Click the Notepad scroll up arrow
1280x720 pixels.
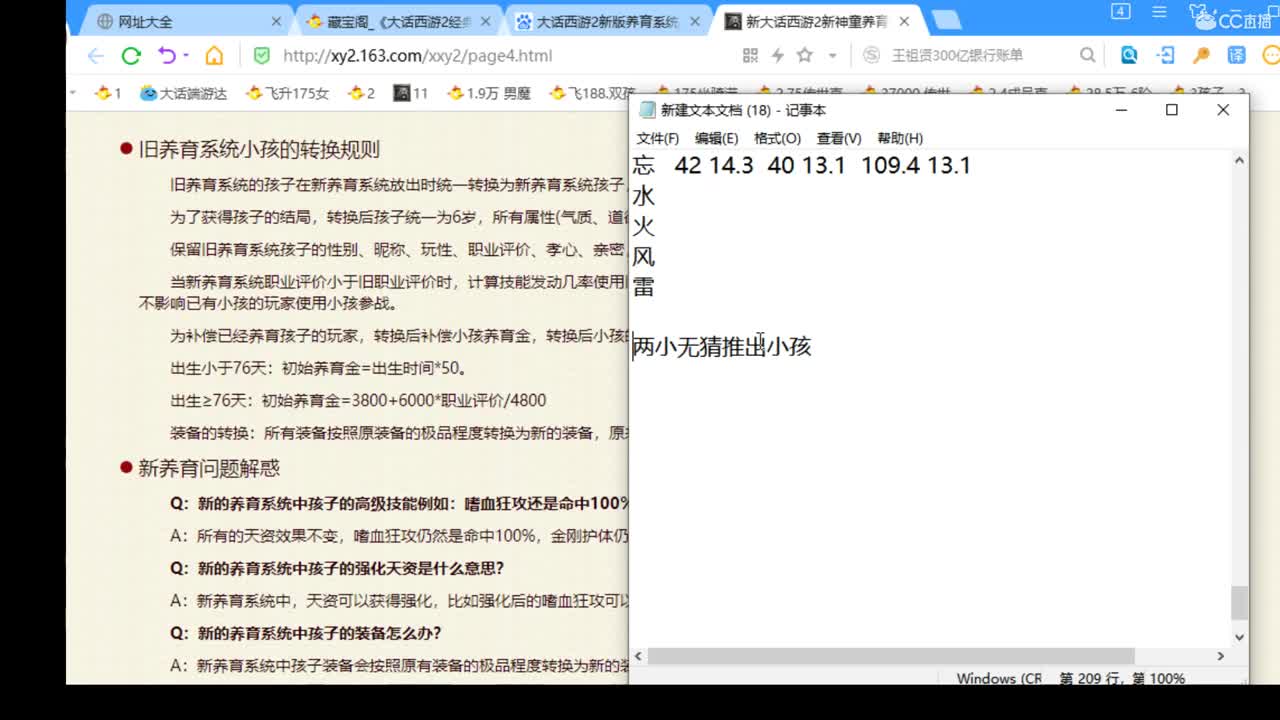1239,160
